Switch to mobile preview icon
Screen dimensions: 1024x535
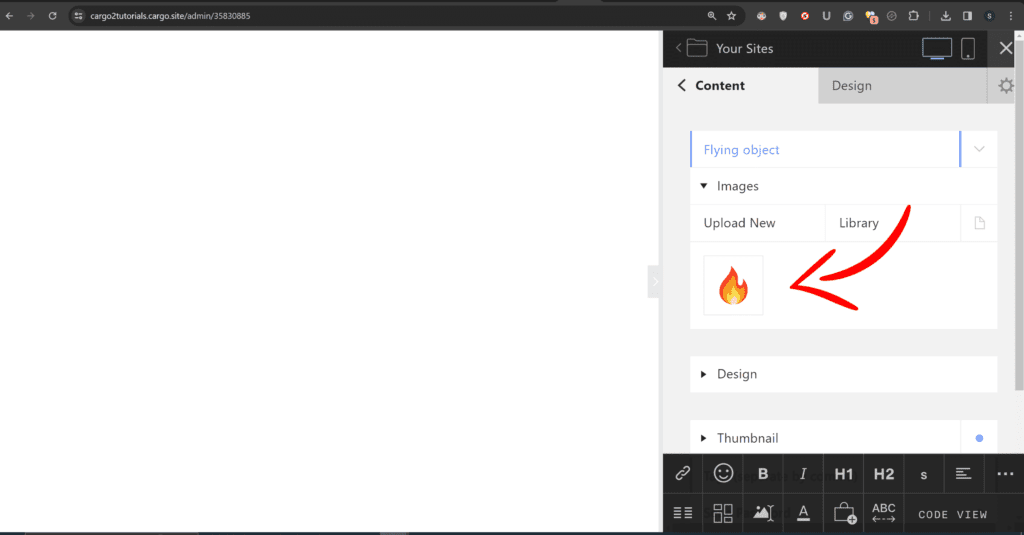pos(968,48)
